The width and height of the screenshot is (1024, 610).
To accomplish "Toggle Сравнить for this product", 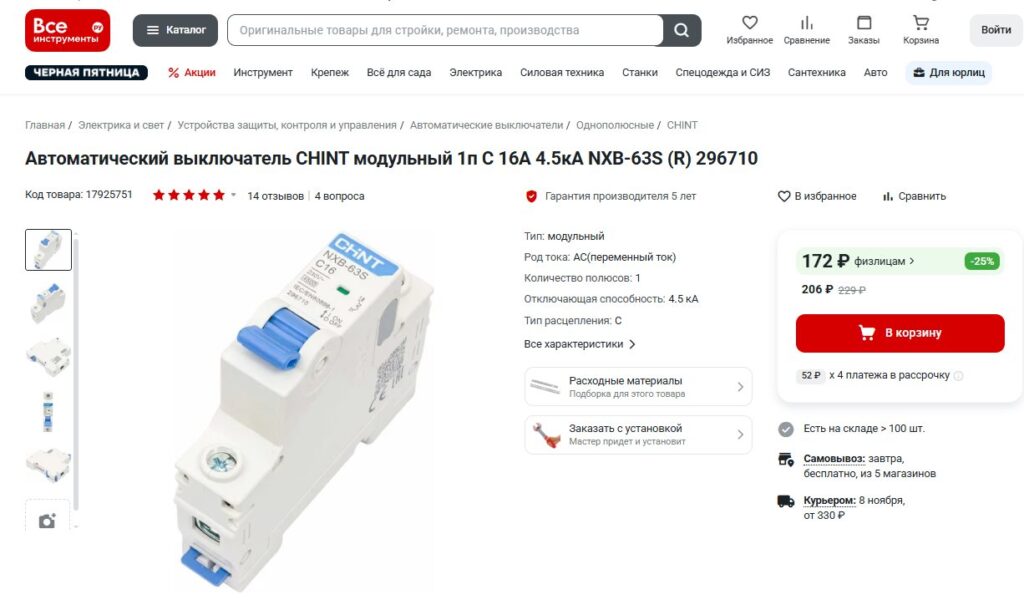I will pyautogui.click(x=914, y=196).
